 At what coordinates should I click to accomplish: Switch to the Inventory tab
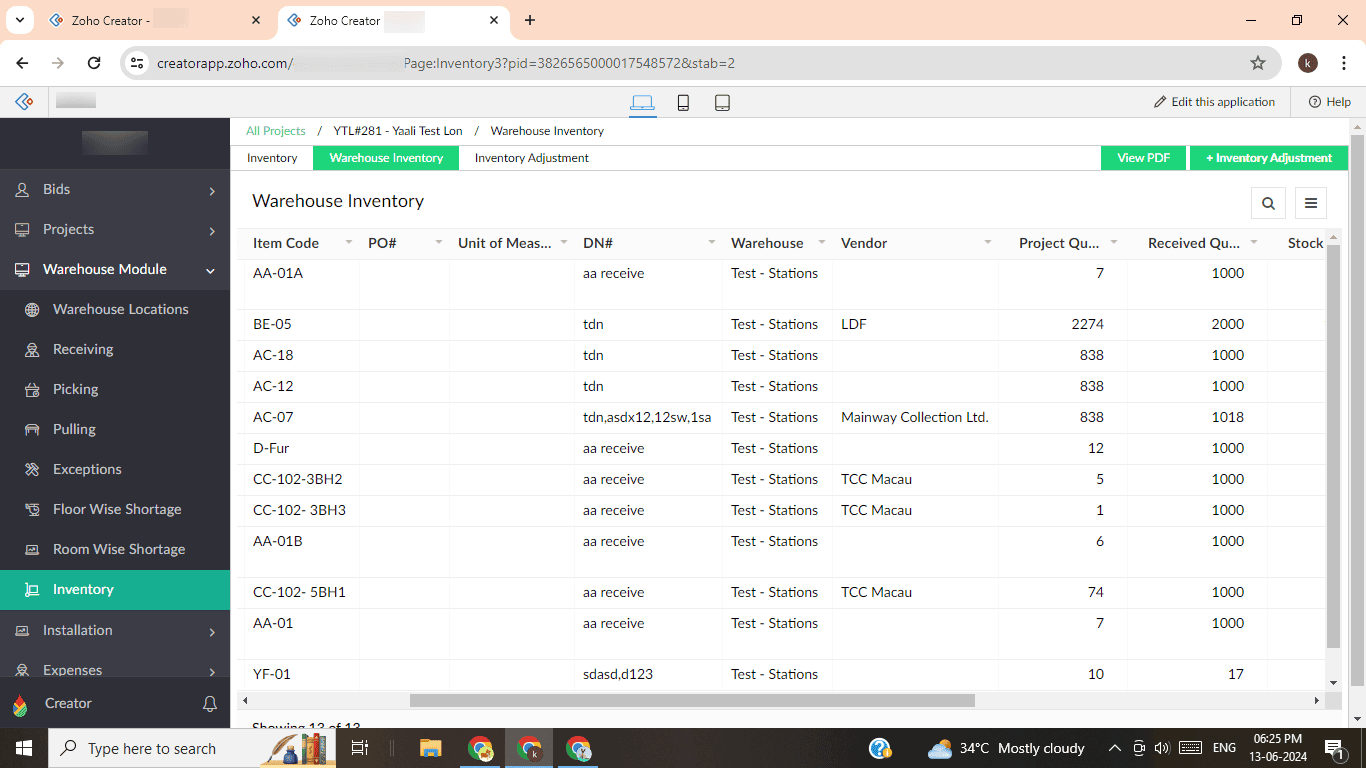click(x=271, y=157)
